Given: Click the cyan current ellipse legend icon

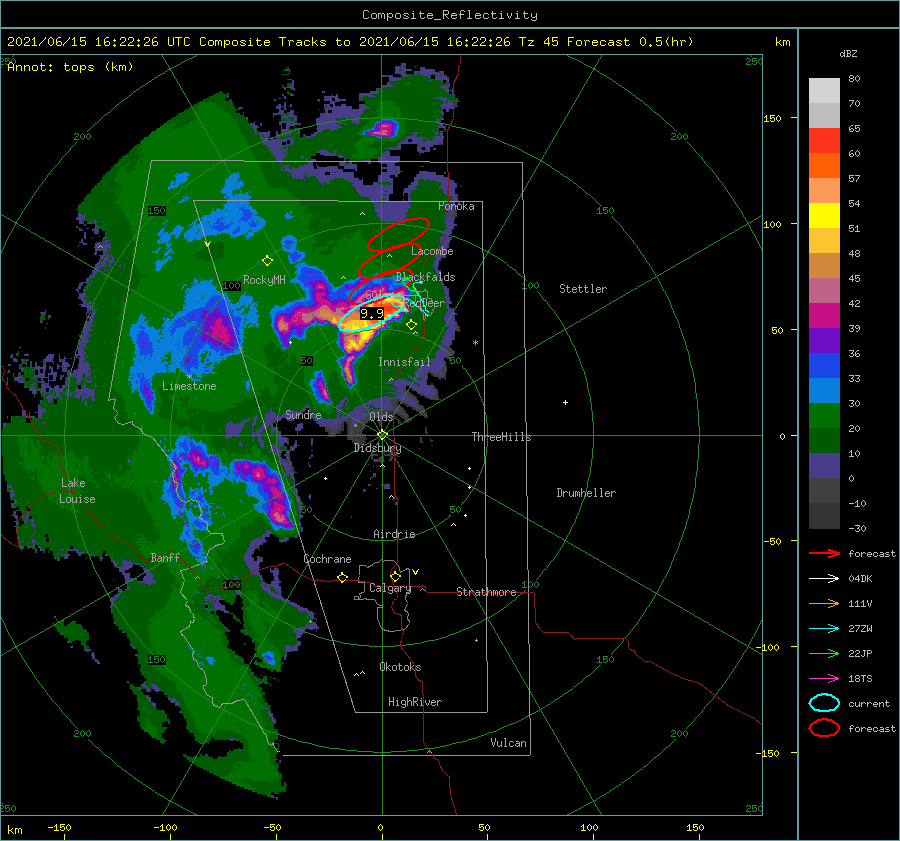Looking at the screenshot, I should pyautogui.click(x=824, y=703).
